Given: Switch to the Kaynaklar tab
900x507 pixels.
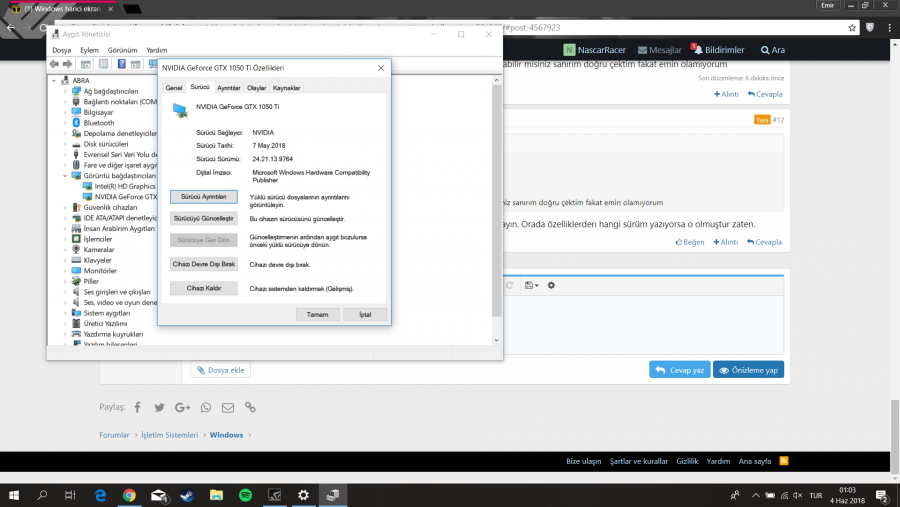Looking at the screenshot, I should 286,88.
